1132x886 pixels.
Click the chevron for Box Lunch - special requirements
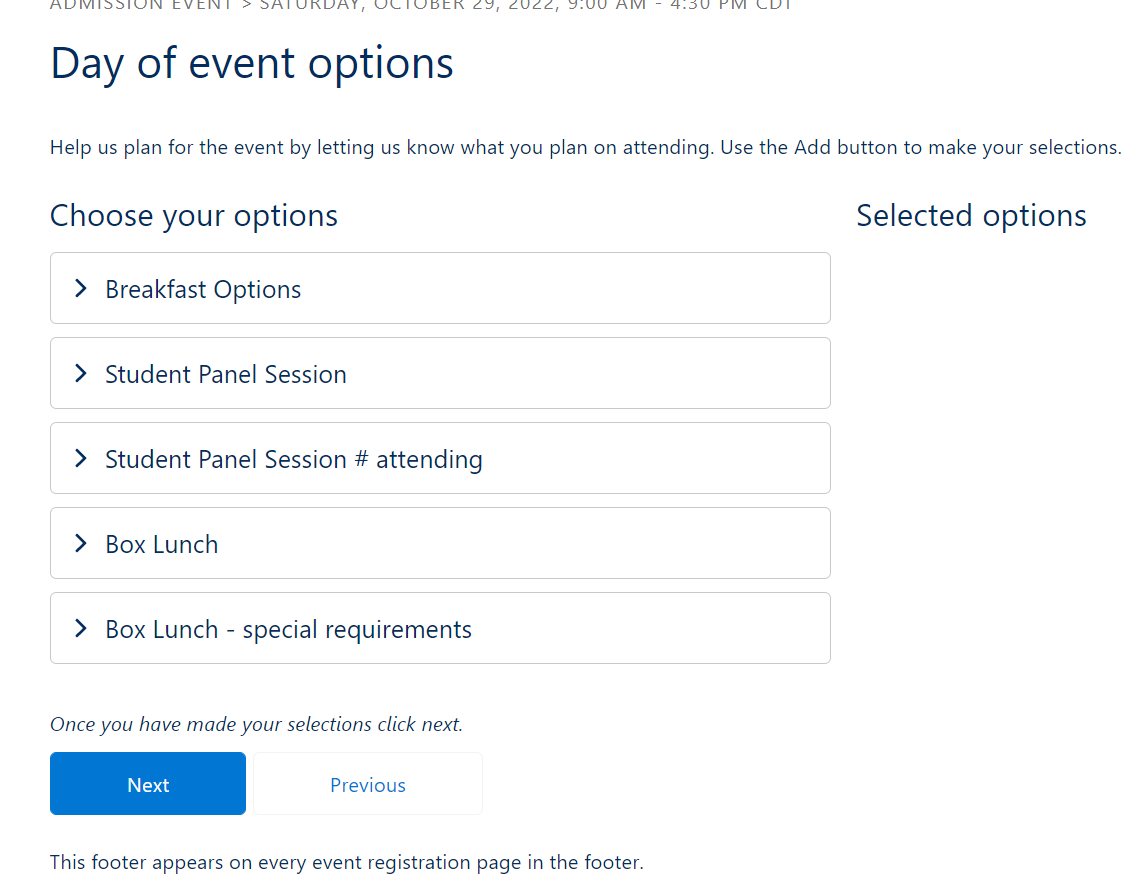(x=81, y=629)
